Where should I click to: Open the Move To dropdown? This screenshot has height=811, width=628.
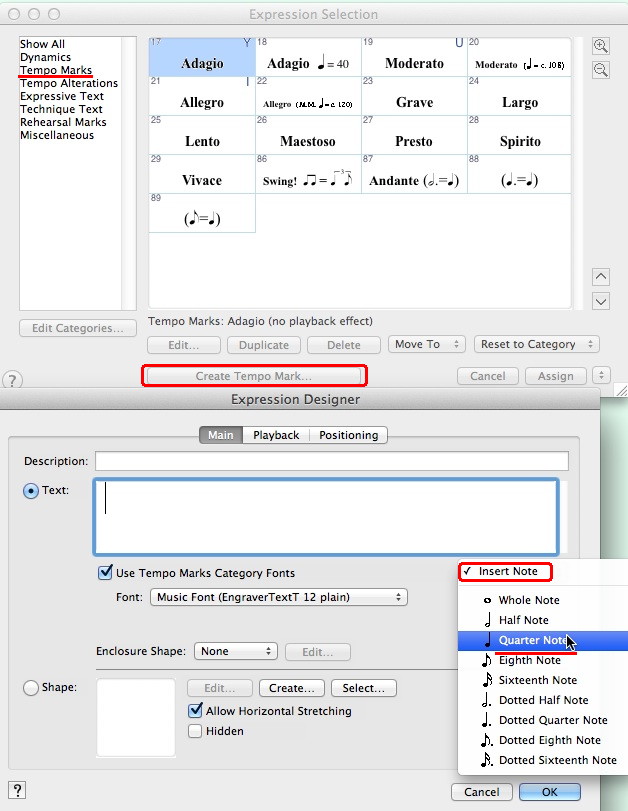click(x=427, y=344)
